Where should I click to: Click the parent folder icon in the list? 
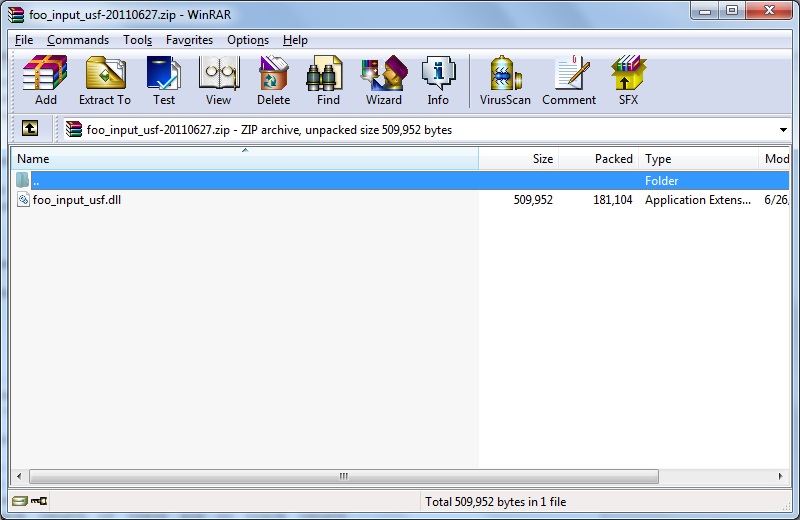click(22, 180)
